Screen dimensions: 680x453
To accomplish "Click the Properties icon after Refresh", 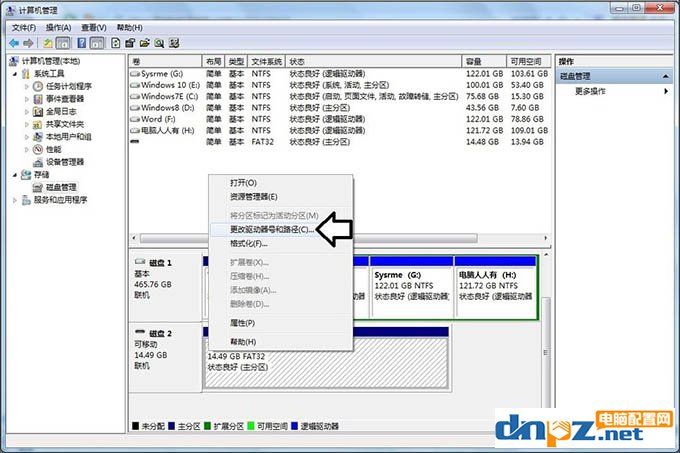I will coord(130,43).
